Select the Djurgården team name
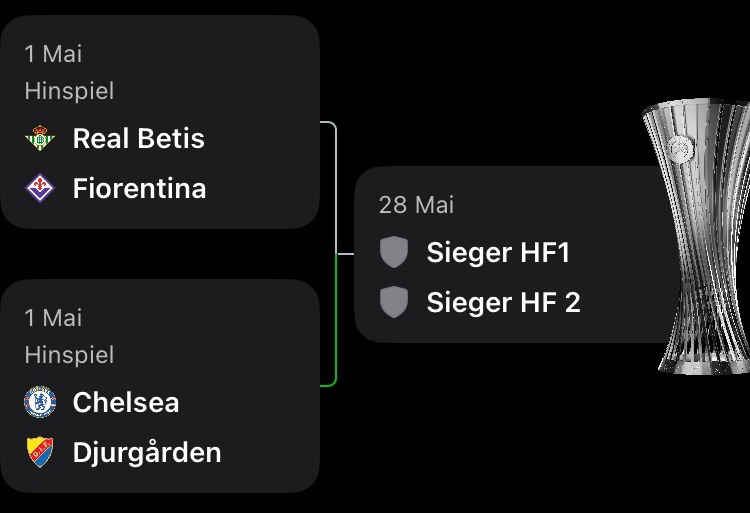This screenshot has height=513, width=750. pyautogui.click(x=147, y=452)
